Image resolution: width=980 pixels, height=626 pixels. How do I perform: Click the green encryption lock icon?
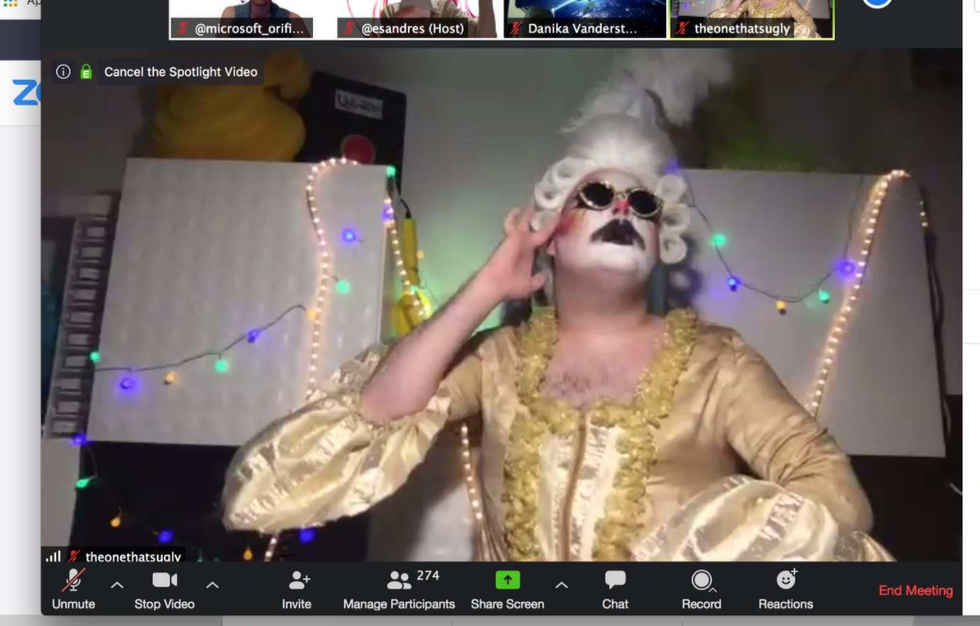tap(86, 72)
